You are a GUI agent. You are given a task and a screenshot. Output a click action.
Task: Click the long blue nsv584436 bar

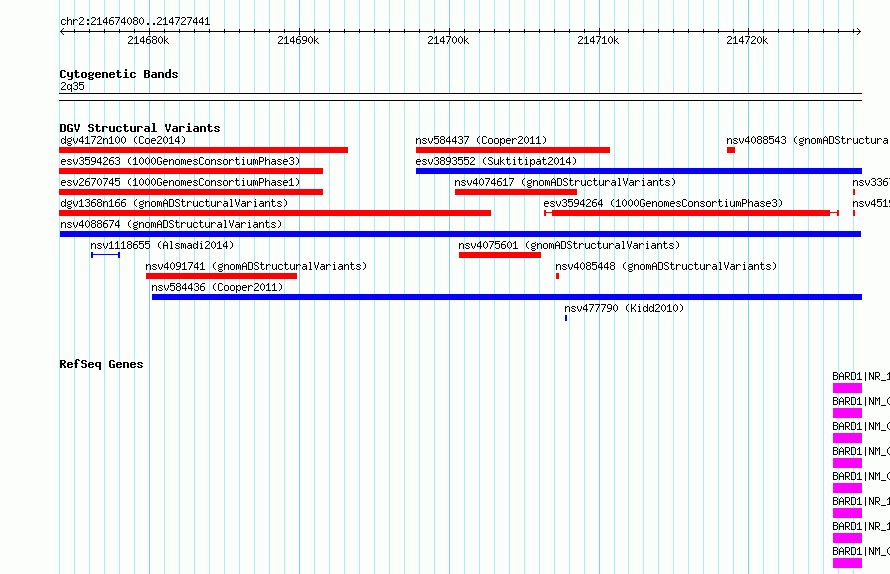pos(507,297)
